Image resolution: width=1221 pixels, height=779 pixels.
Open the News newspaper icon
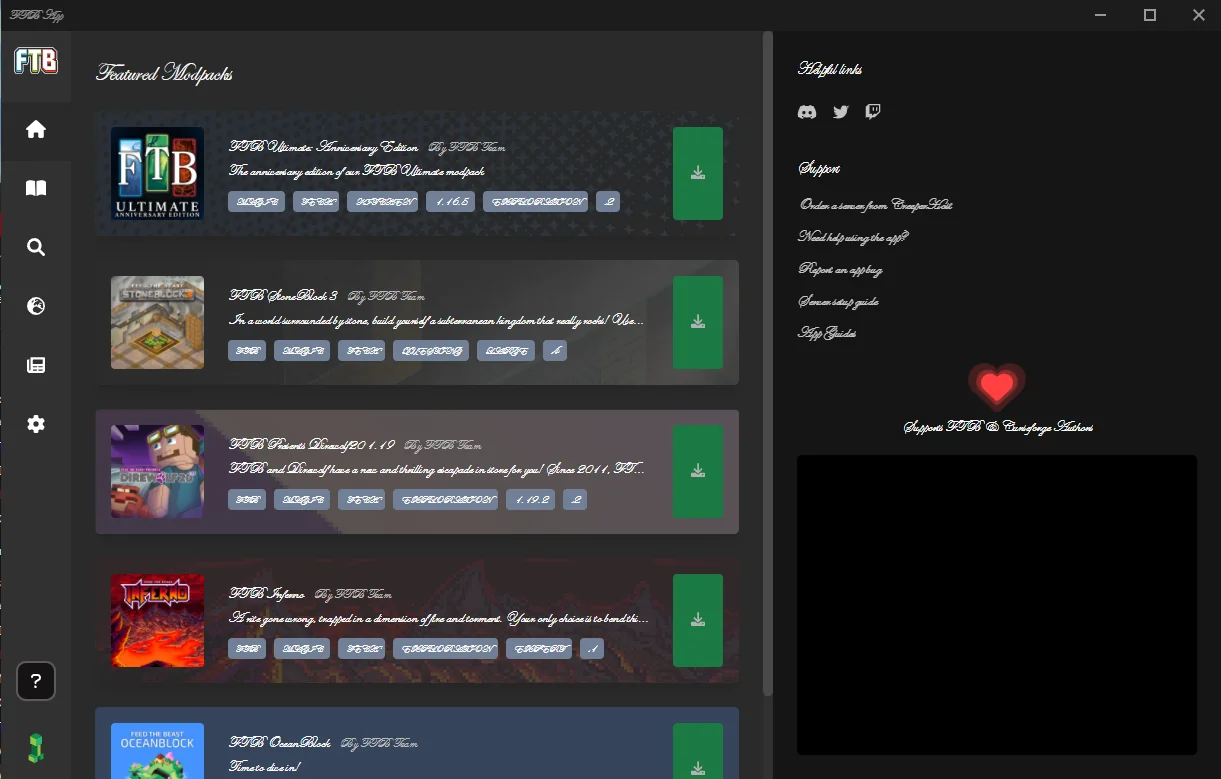[36, 365]
